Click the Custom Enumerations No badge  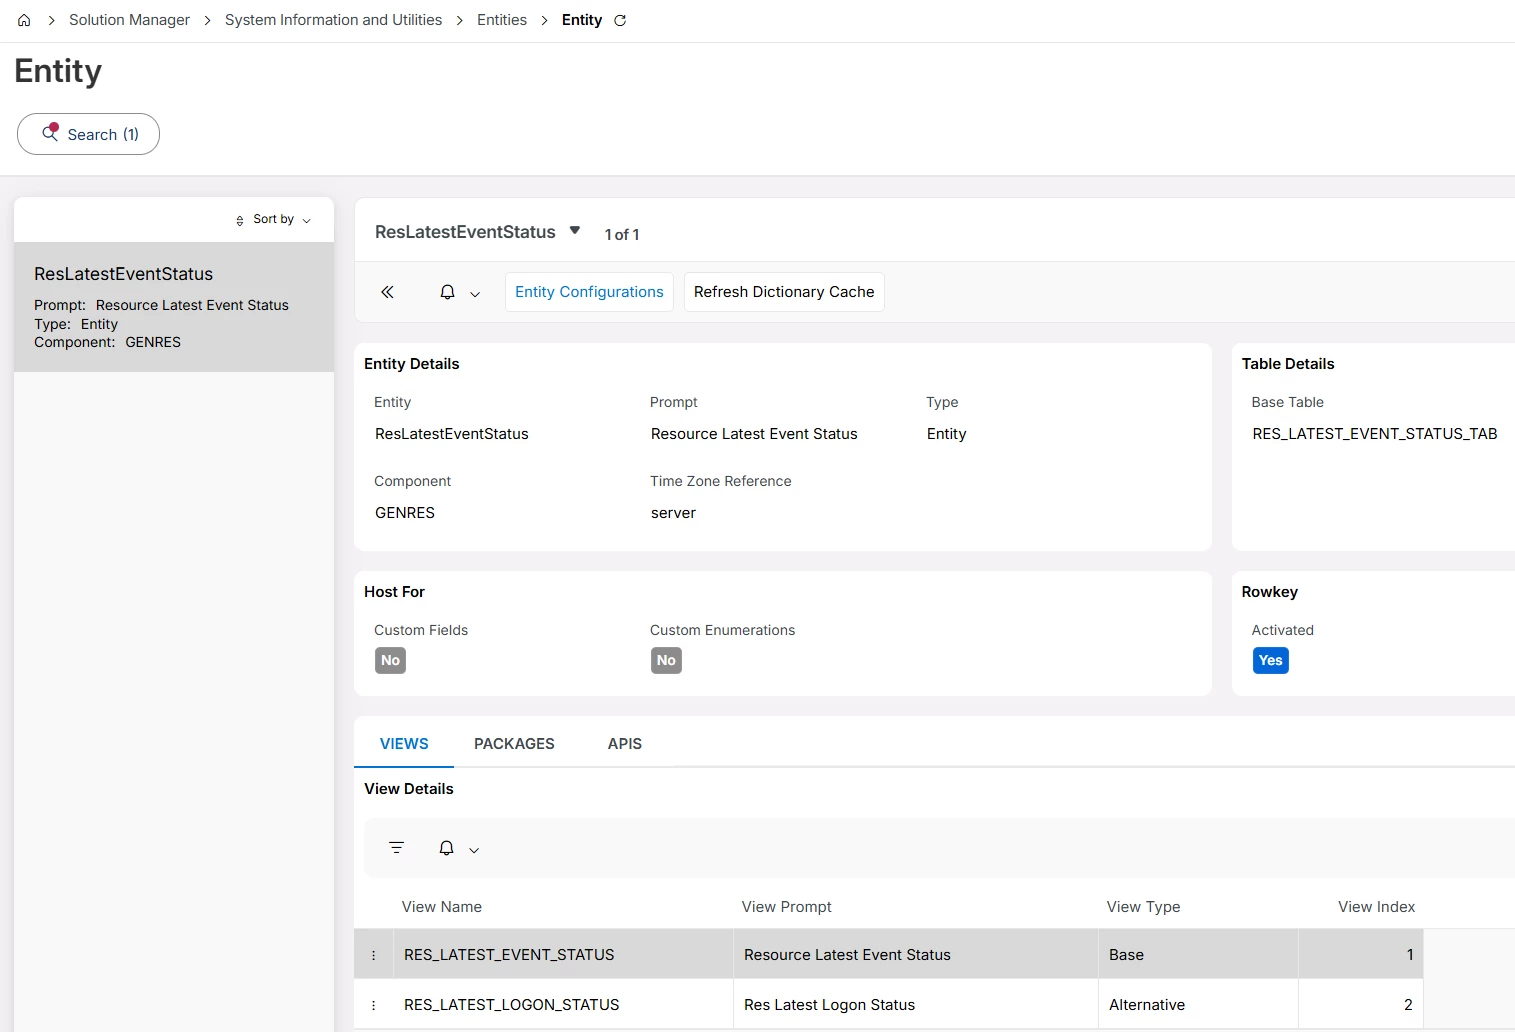click(666, 660)
